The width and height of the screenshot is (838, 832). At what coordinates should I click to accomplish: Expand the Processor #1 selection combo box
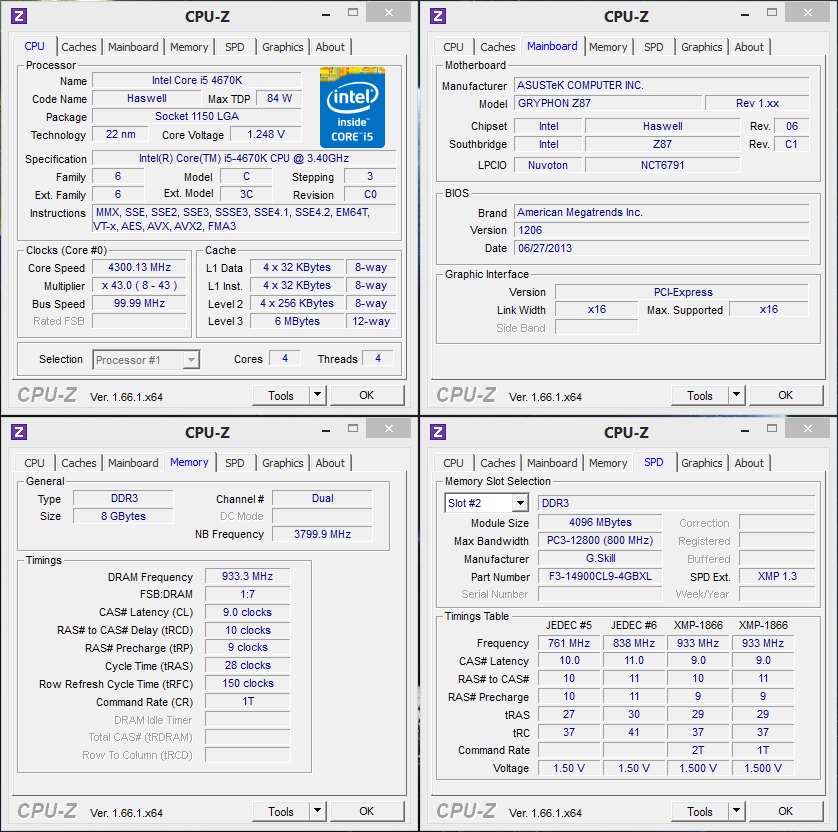191,360
